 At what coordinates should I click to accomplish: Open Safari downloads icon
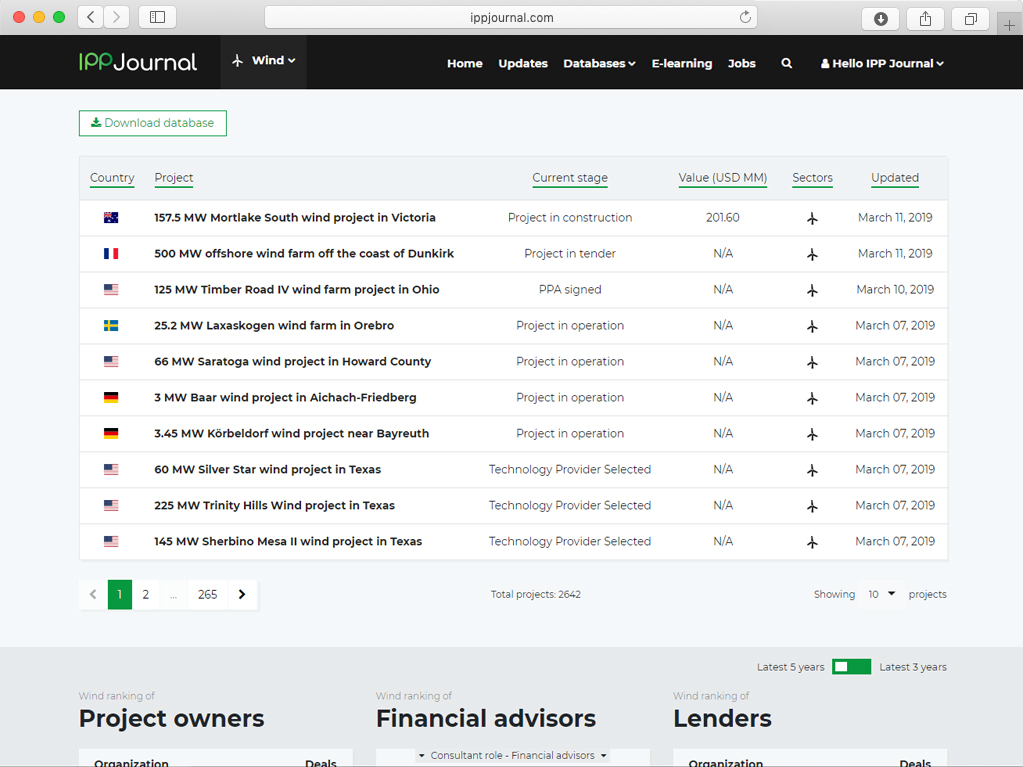pyautogui.click(x=881, y=18)
